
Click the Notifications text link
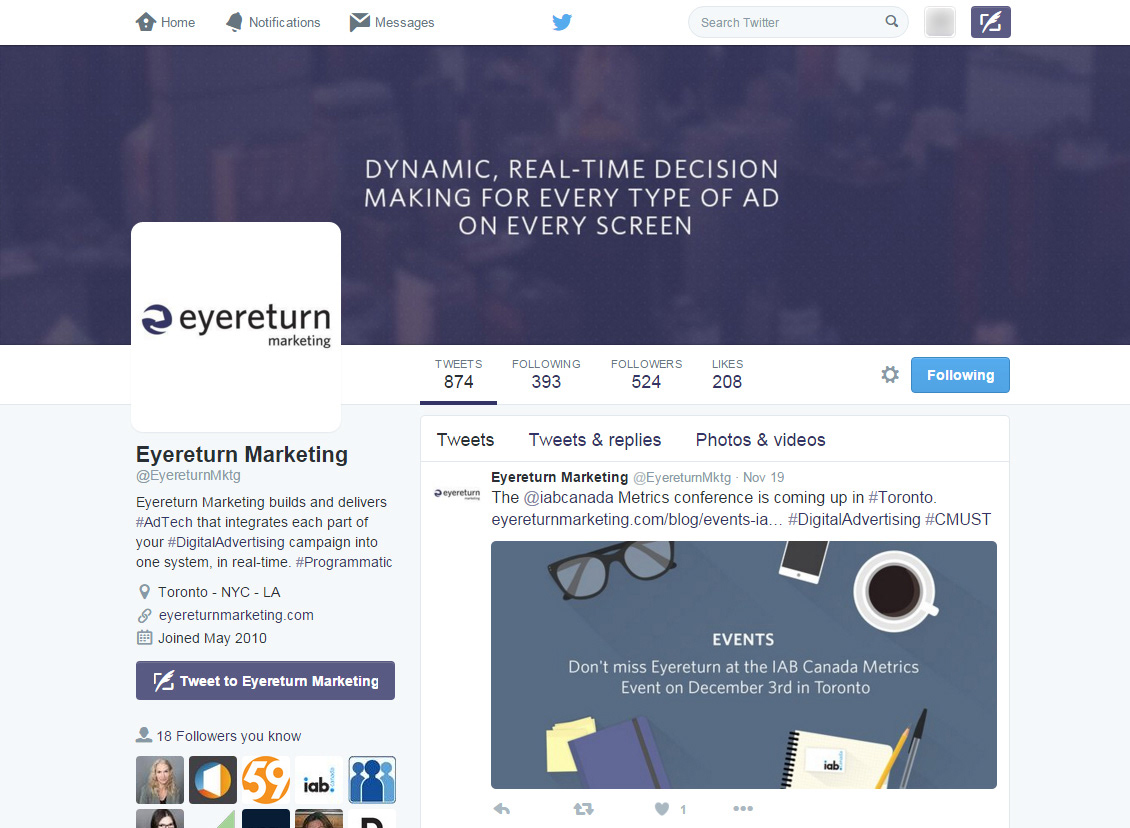[285, 22]
